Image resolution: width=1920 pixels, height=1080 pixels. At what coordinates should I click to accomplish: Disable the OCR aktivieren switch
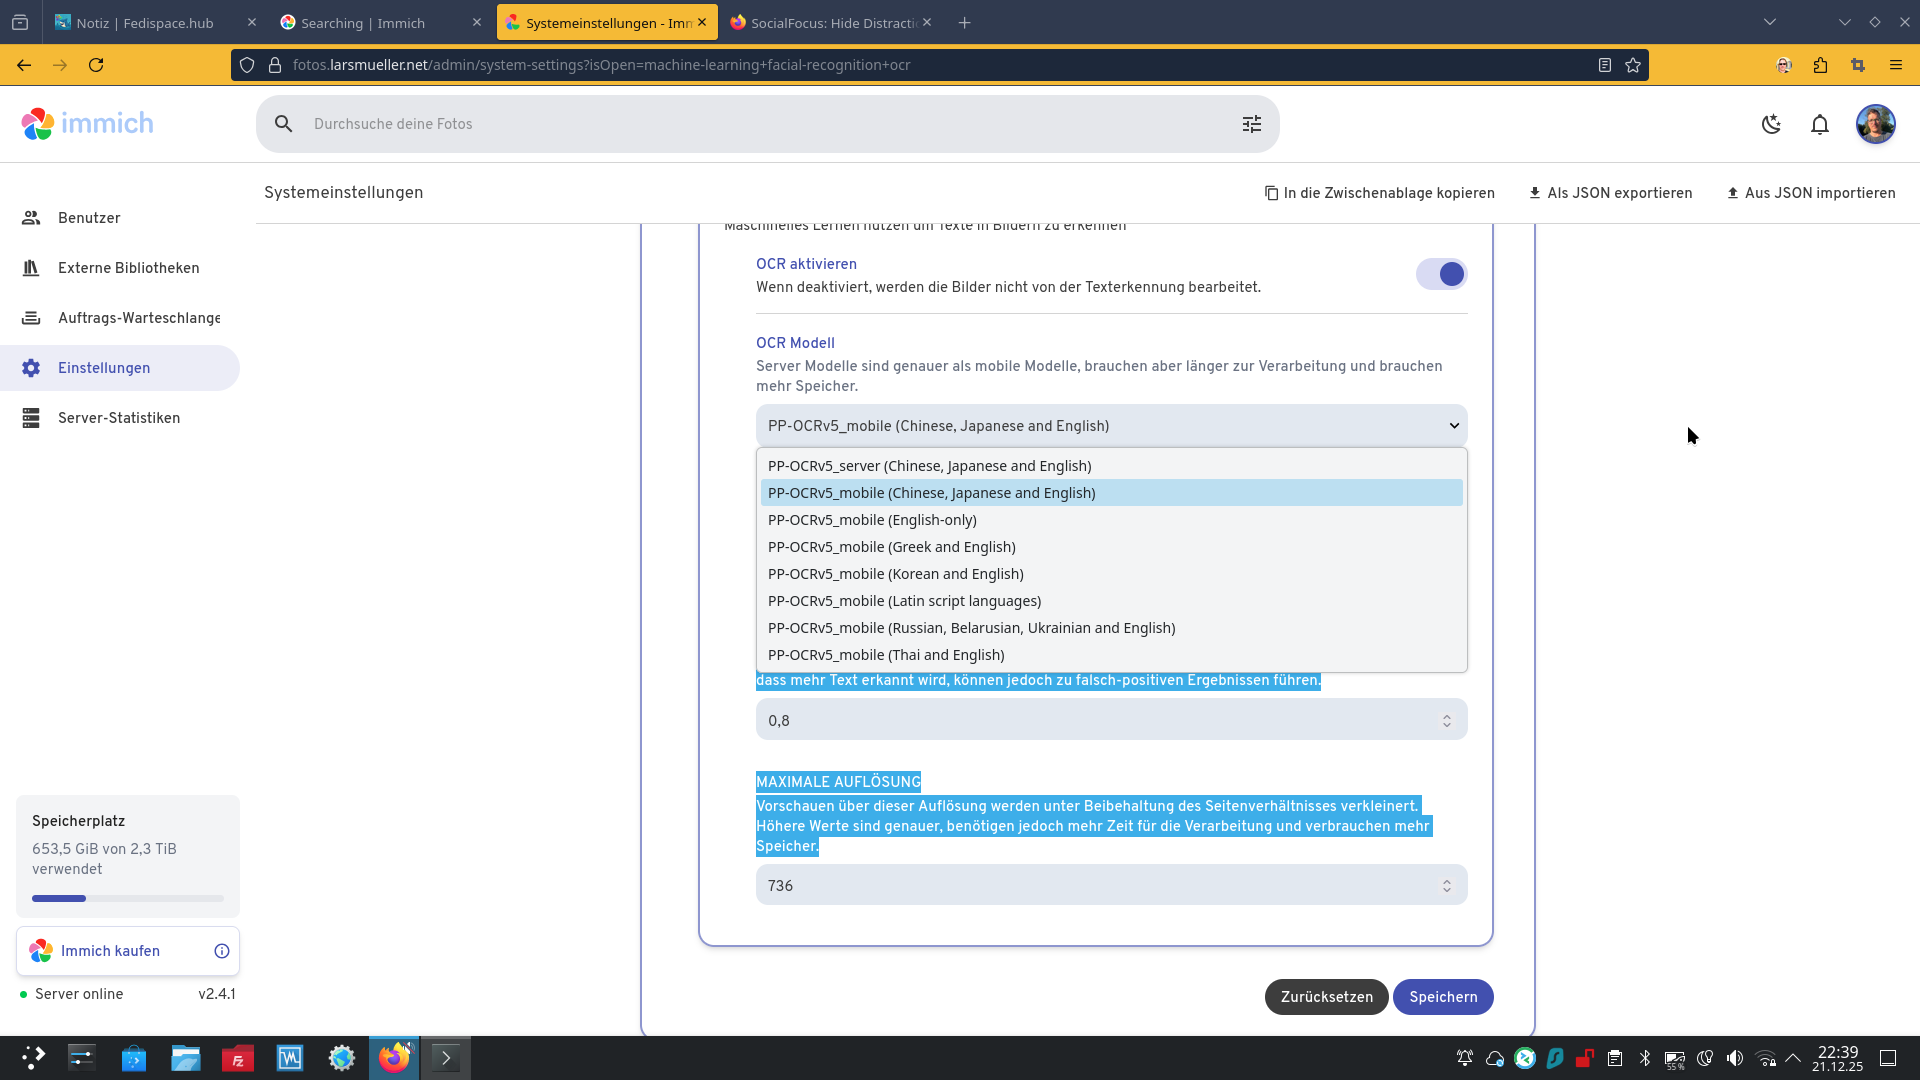coord(1441,274)
